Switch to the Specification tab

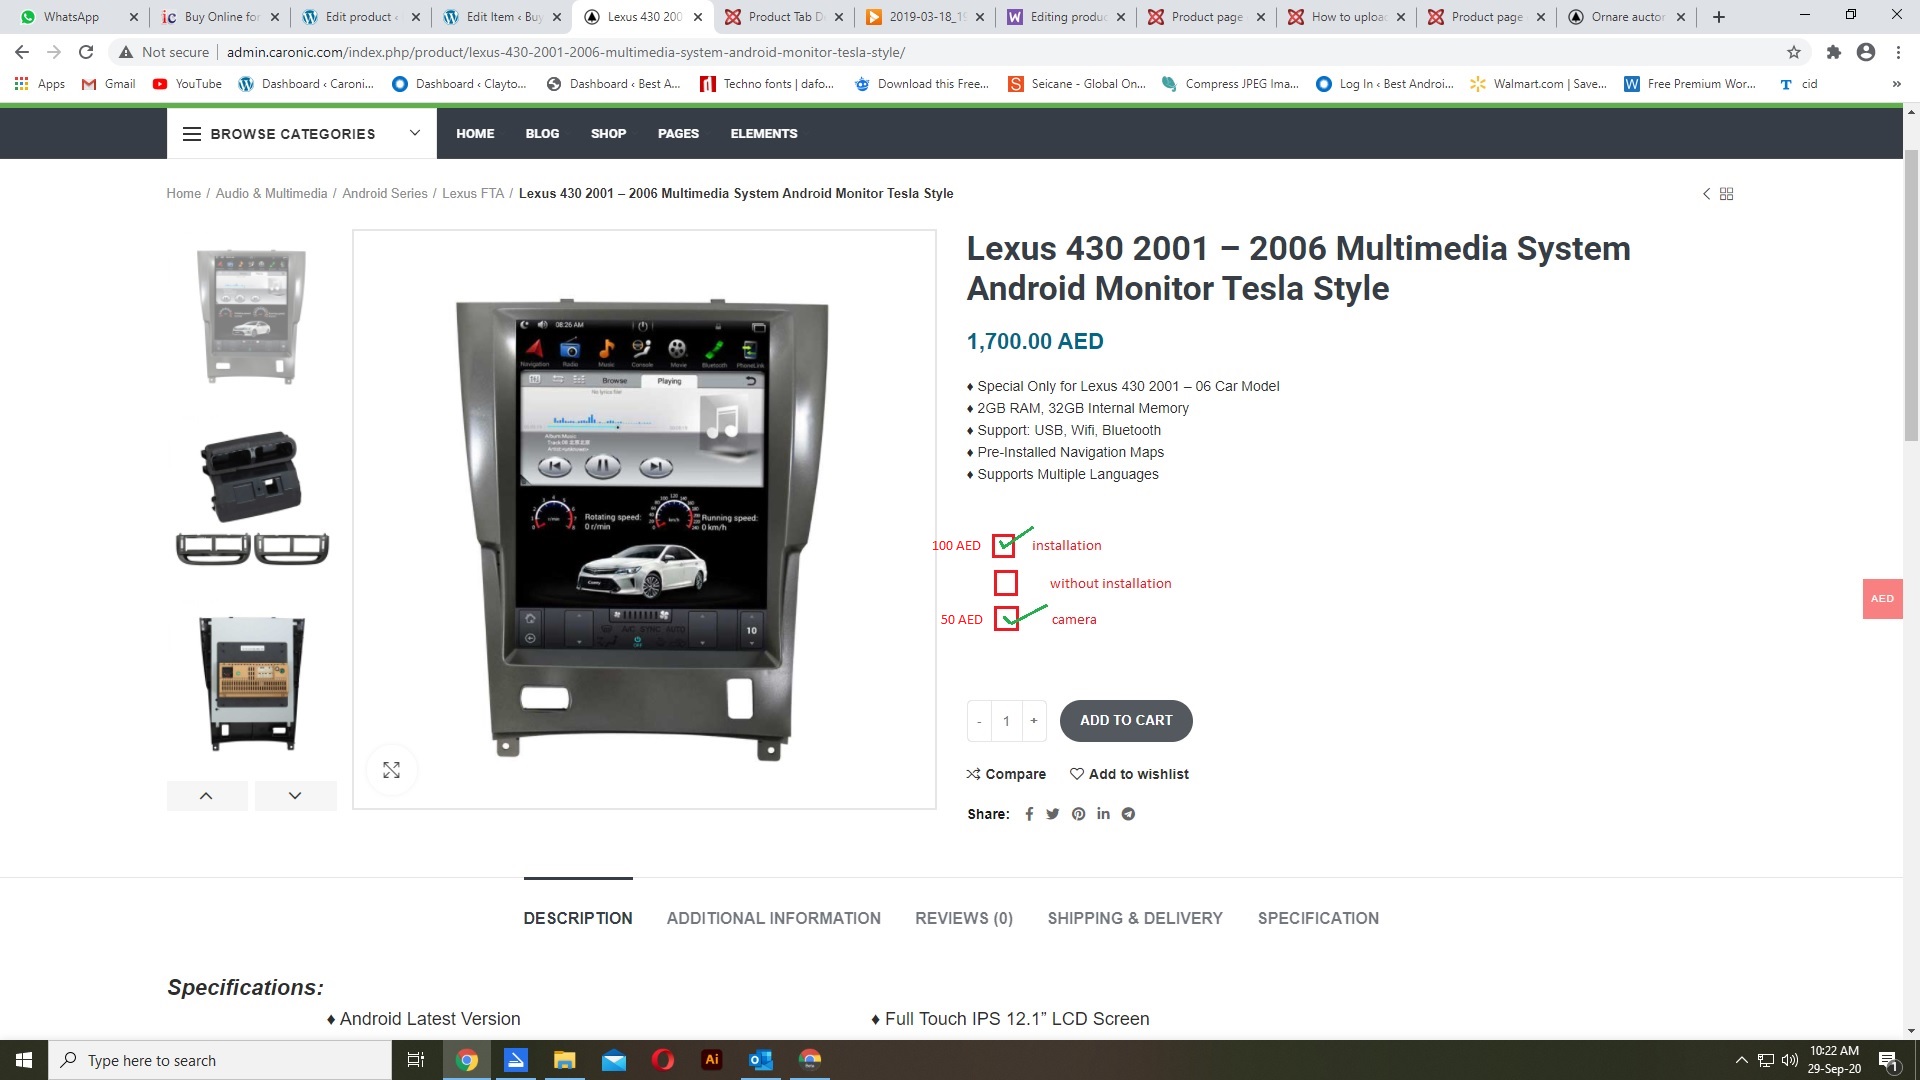coord(1318,918)
